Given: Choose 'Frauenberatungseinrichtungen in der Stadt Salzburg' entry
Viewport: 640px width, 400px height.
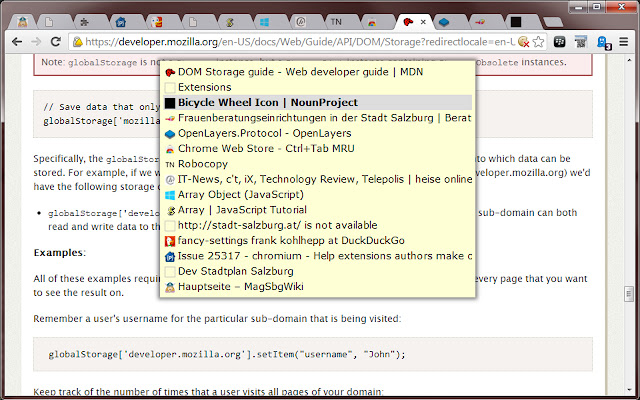Looking at the screenshot, I should 318,118.
